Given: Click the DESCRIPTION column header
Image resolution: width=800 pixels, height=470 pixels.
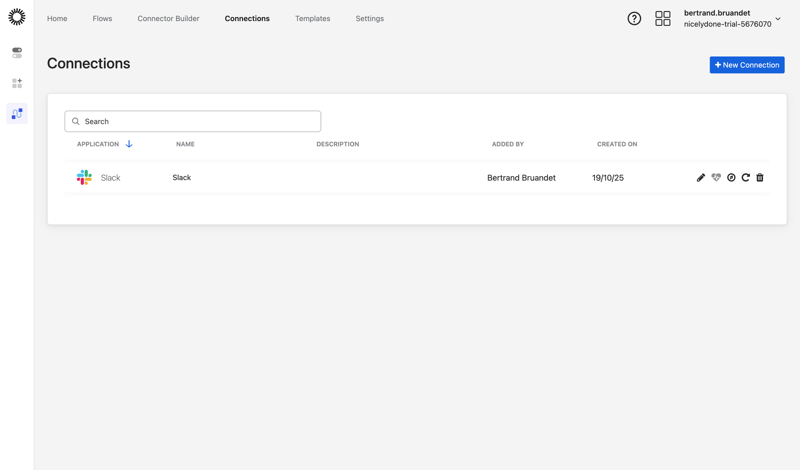Looking at the screenshot, I should (x=338, y=144).
